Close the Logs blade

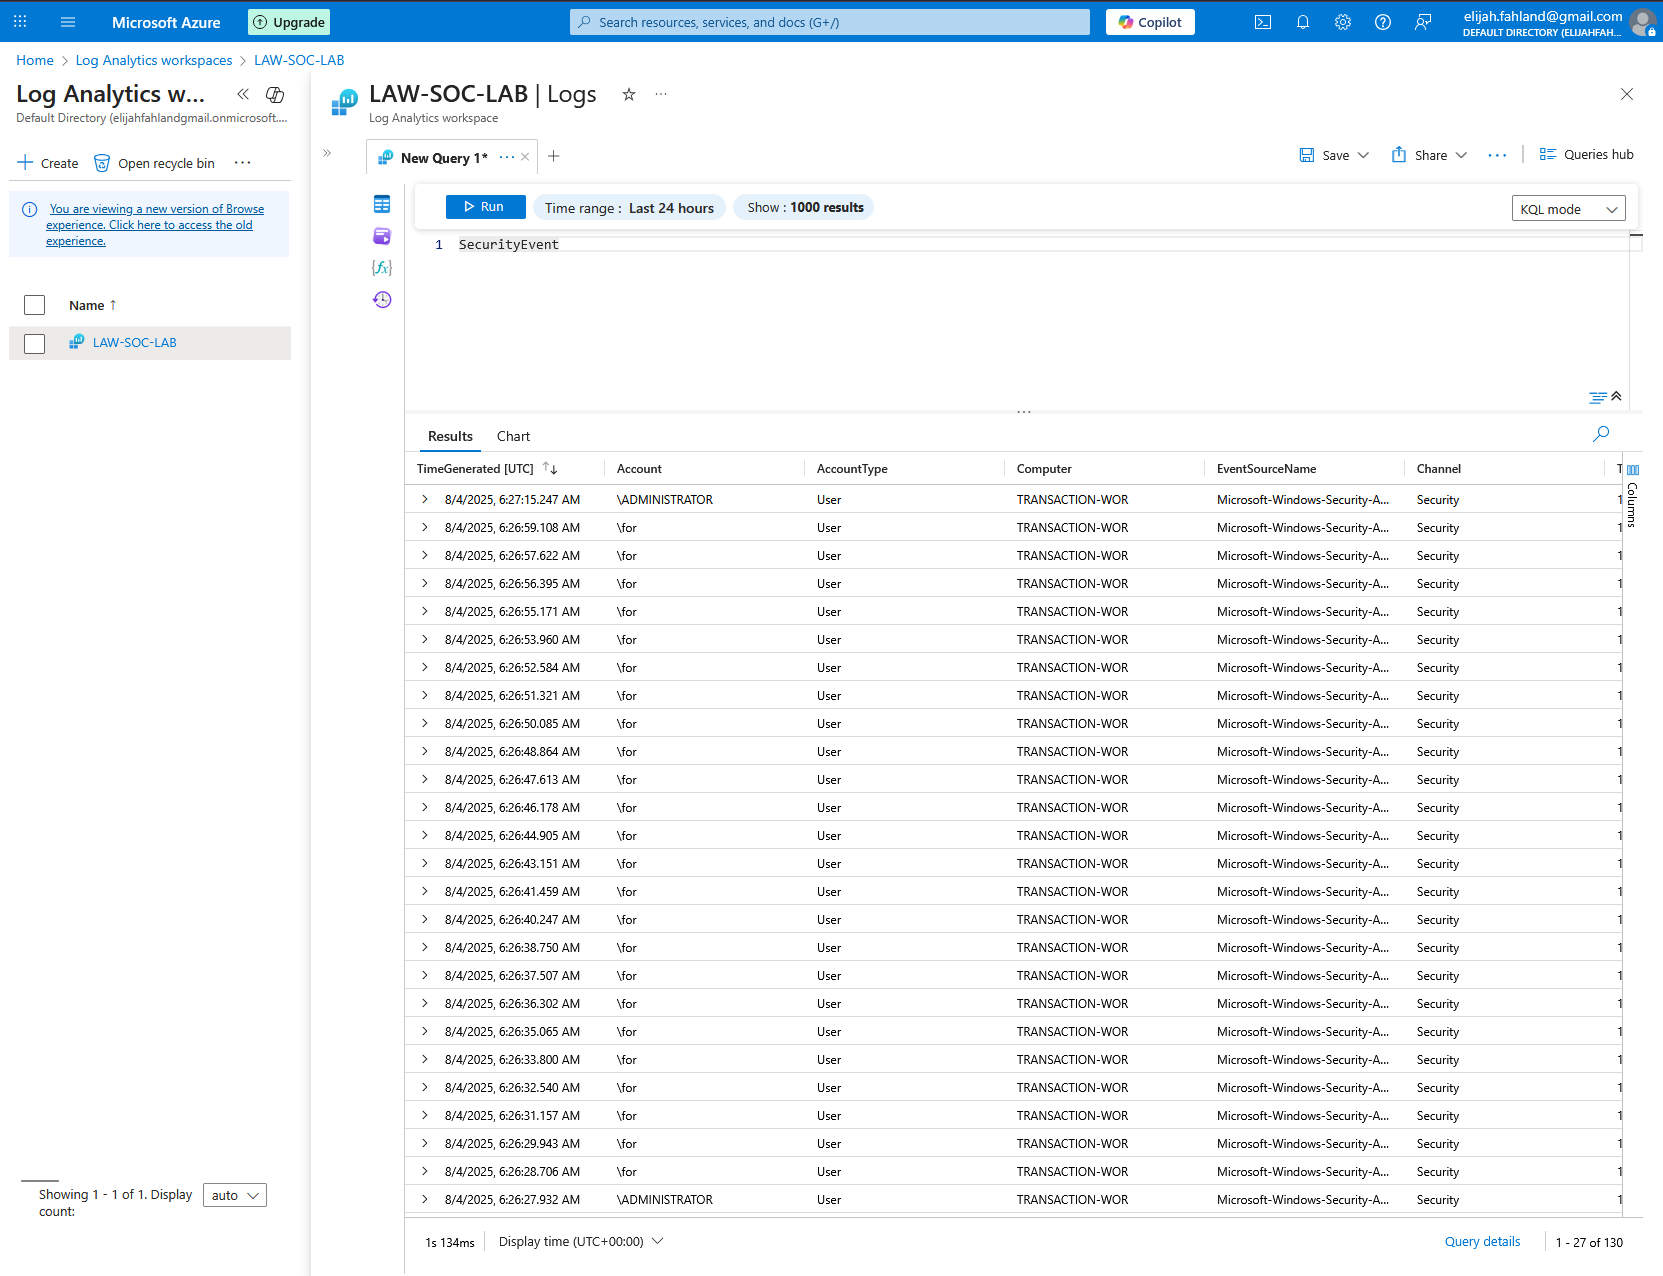click(x=1627, y=94)
